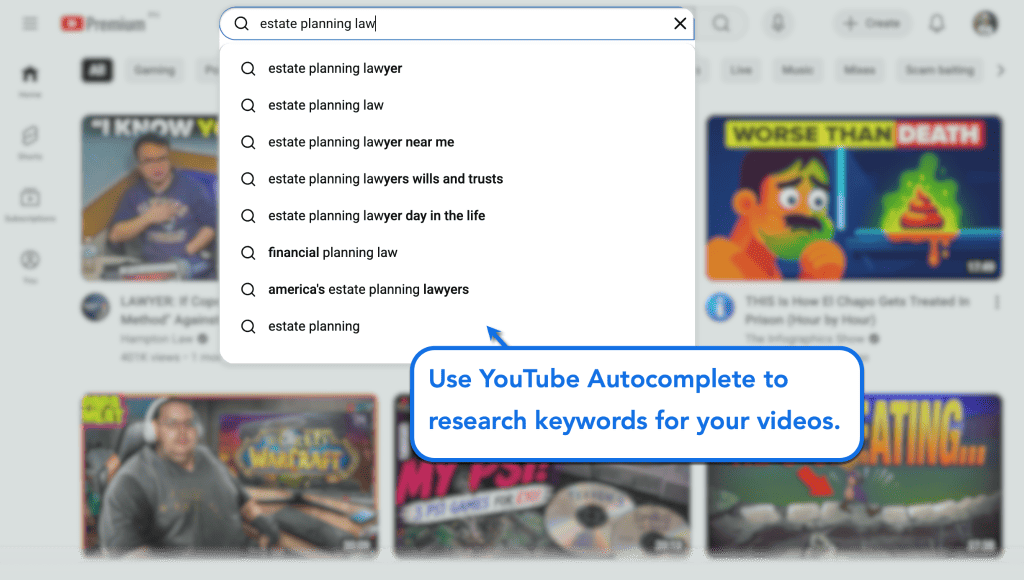Show more filter chips with right chevron
Screen dimensions: 1024x580
(1000, 70)
